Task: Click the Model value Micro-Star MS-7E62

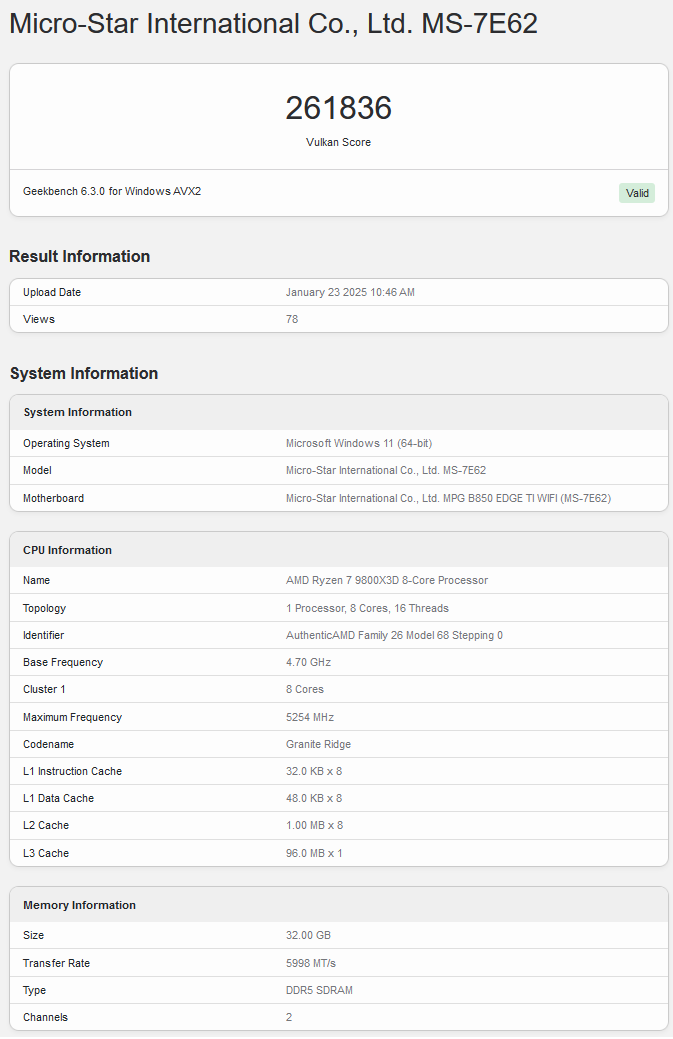Action: (386, 470)
